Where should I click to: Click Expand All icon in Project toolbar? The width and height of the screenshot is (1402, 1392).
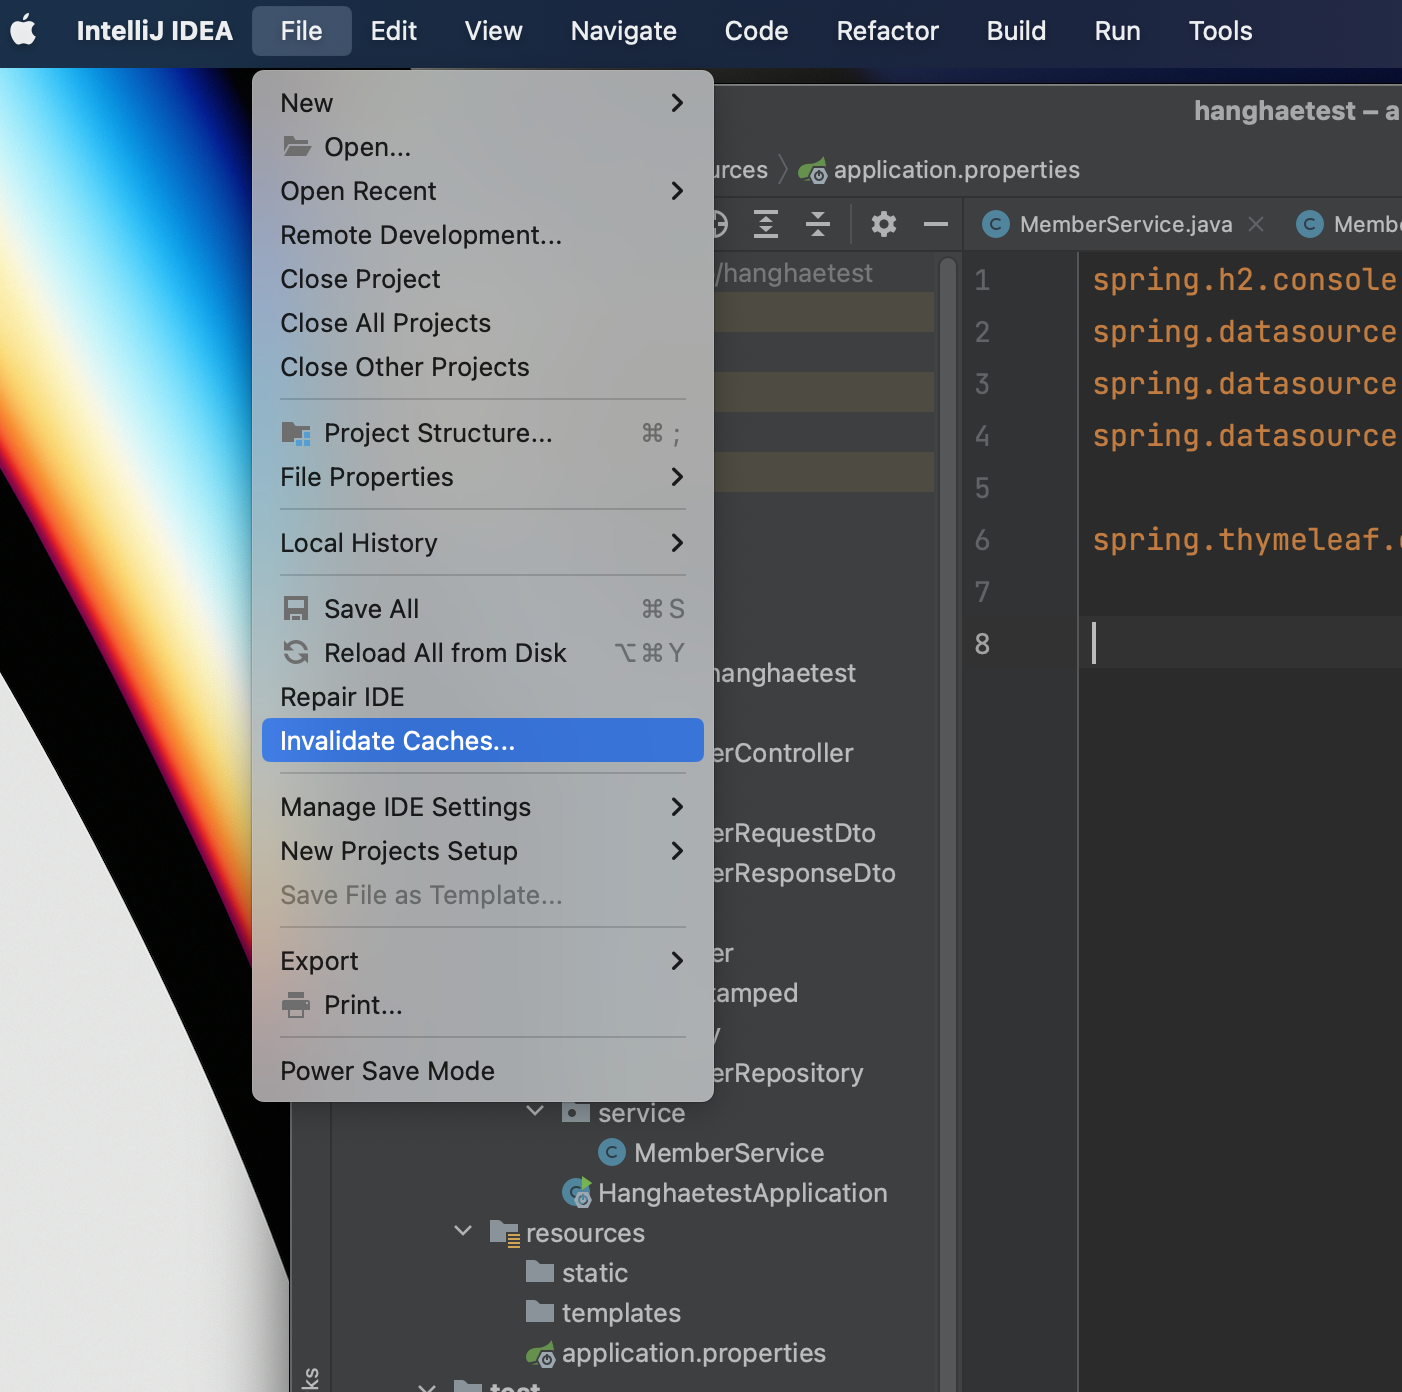click(766, 224)
